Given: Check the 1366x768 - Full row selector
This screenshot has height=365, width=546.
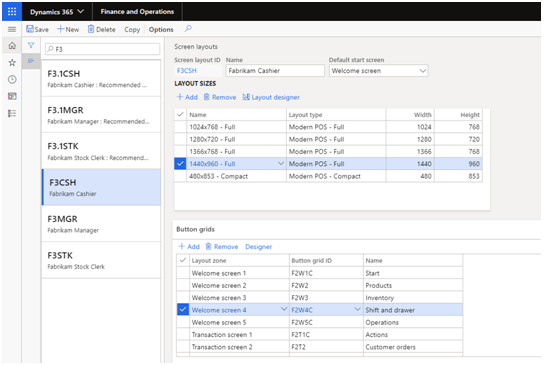Looking at the screenshot, I should [180, 152].
